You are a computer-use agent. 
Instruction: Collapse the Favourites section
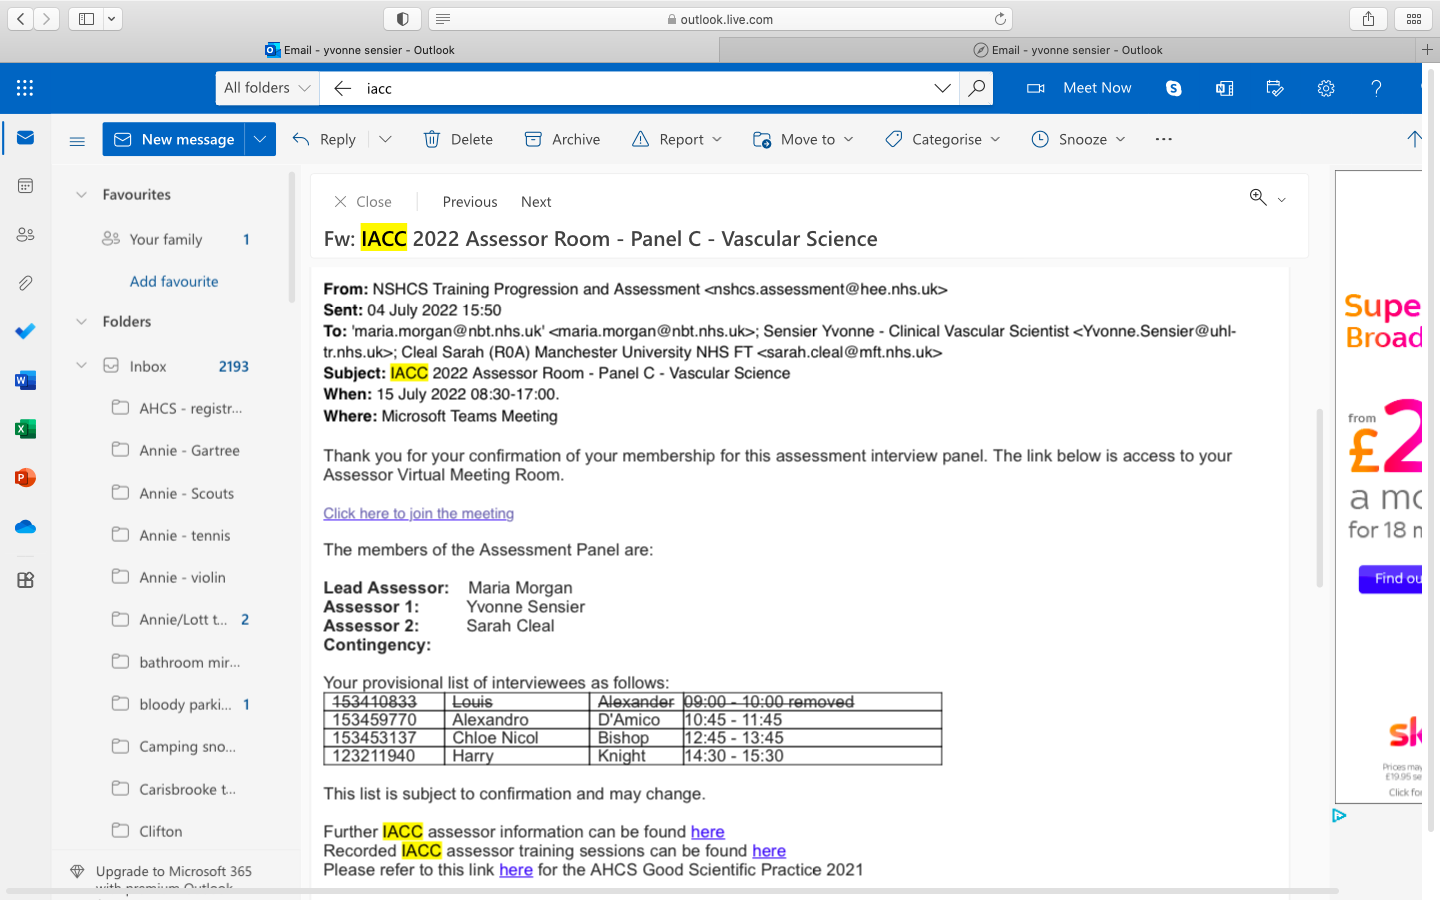click(82, 195)
